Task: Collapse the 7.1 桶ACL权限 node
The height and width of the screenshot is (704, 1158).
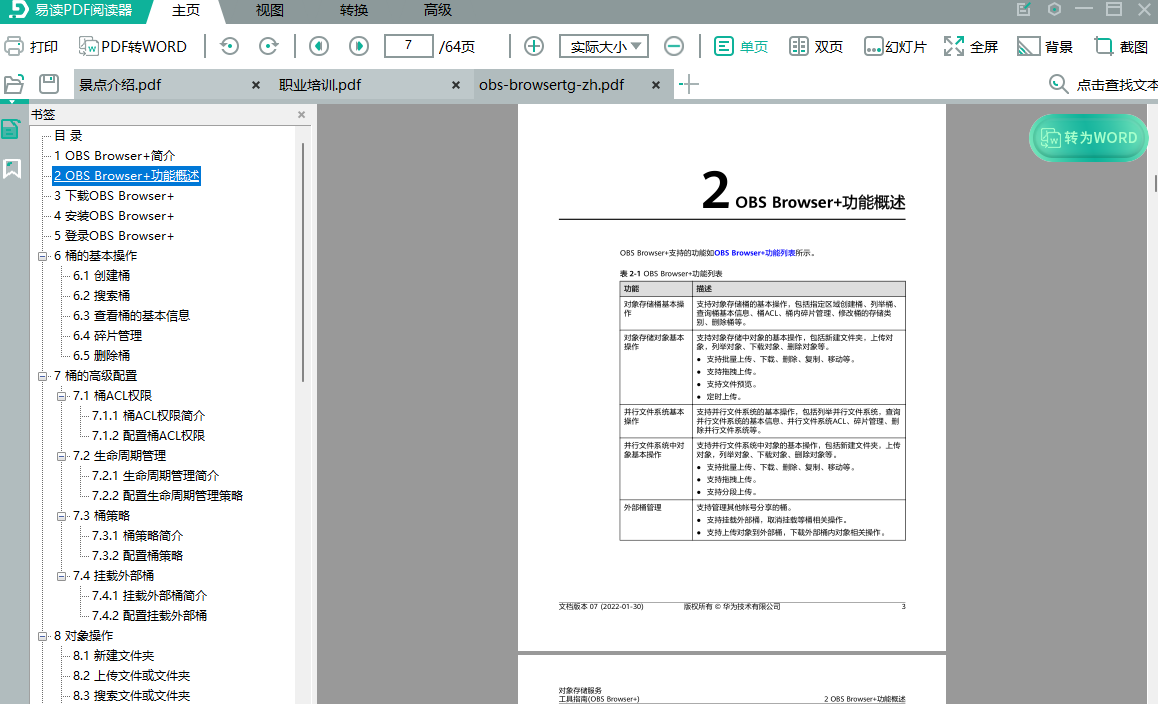Action: (62, 396)
